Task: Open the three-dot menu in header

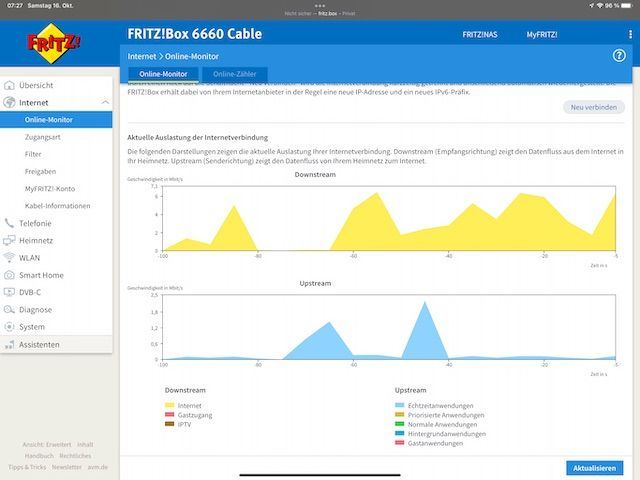Action: pos(630,35)
